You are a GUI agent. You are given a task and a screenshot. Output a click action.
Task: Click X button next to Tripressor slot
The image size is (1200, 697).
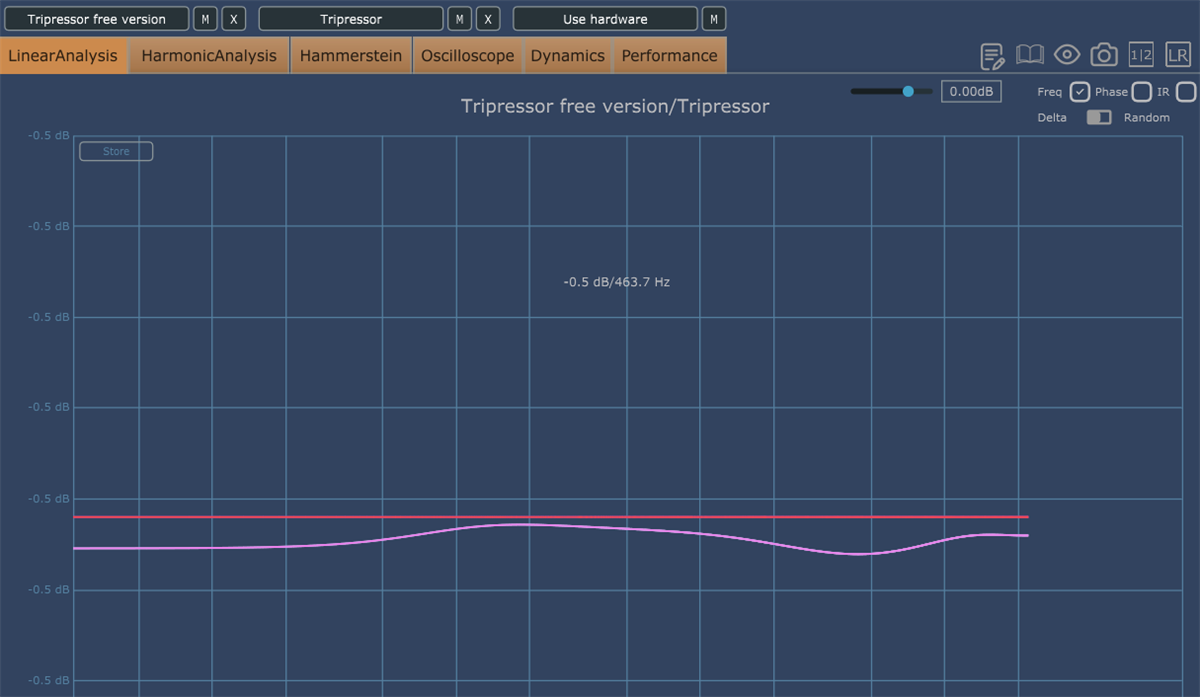488,19
